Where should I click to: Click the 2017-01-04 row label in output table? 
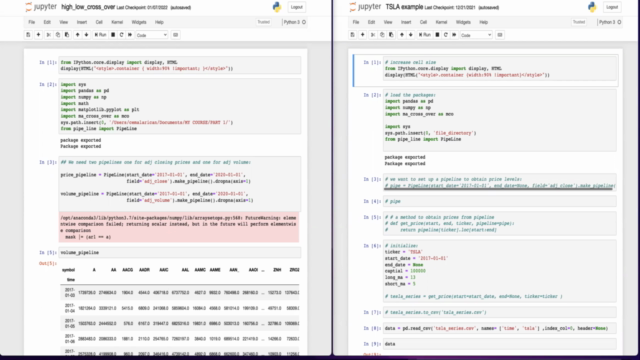[70, 308]
